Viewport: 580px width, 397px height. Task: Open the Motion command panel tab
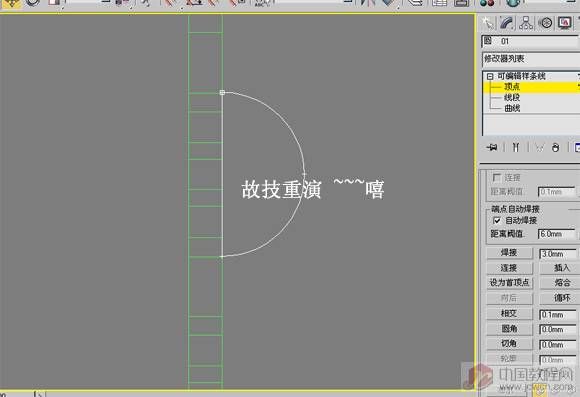[545, 23]
